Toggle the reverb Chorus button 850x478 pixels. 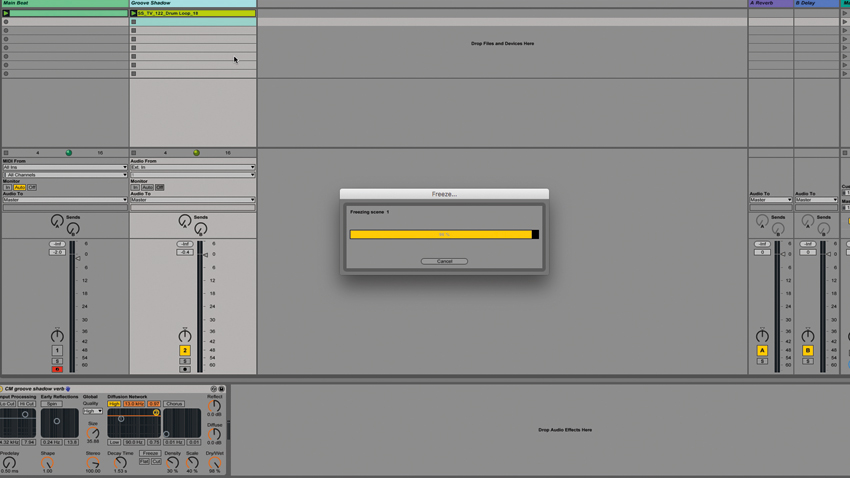174,404
